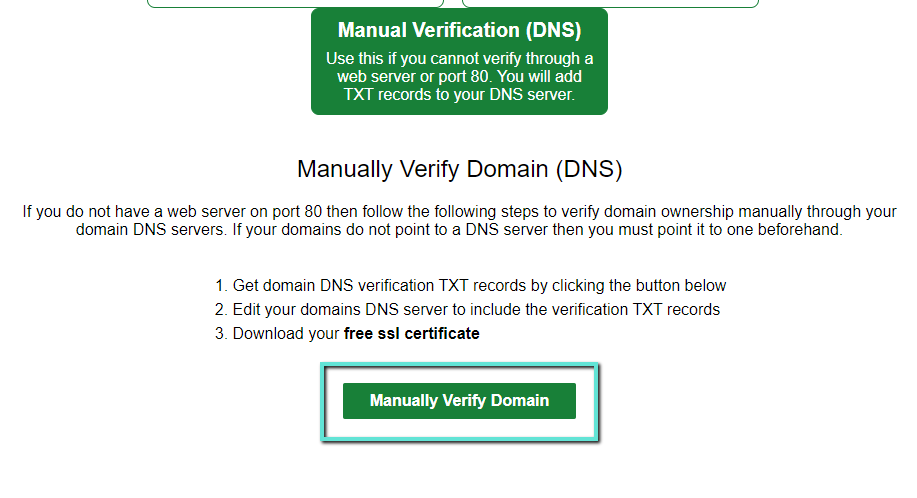
Task: Click the paragraph line starting "If you do not"
Action: click(x=459, y=212)
